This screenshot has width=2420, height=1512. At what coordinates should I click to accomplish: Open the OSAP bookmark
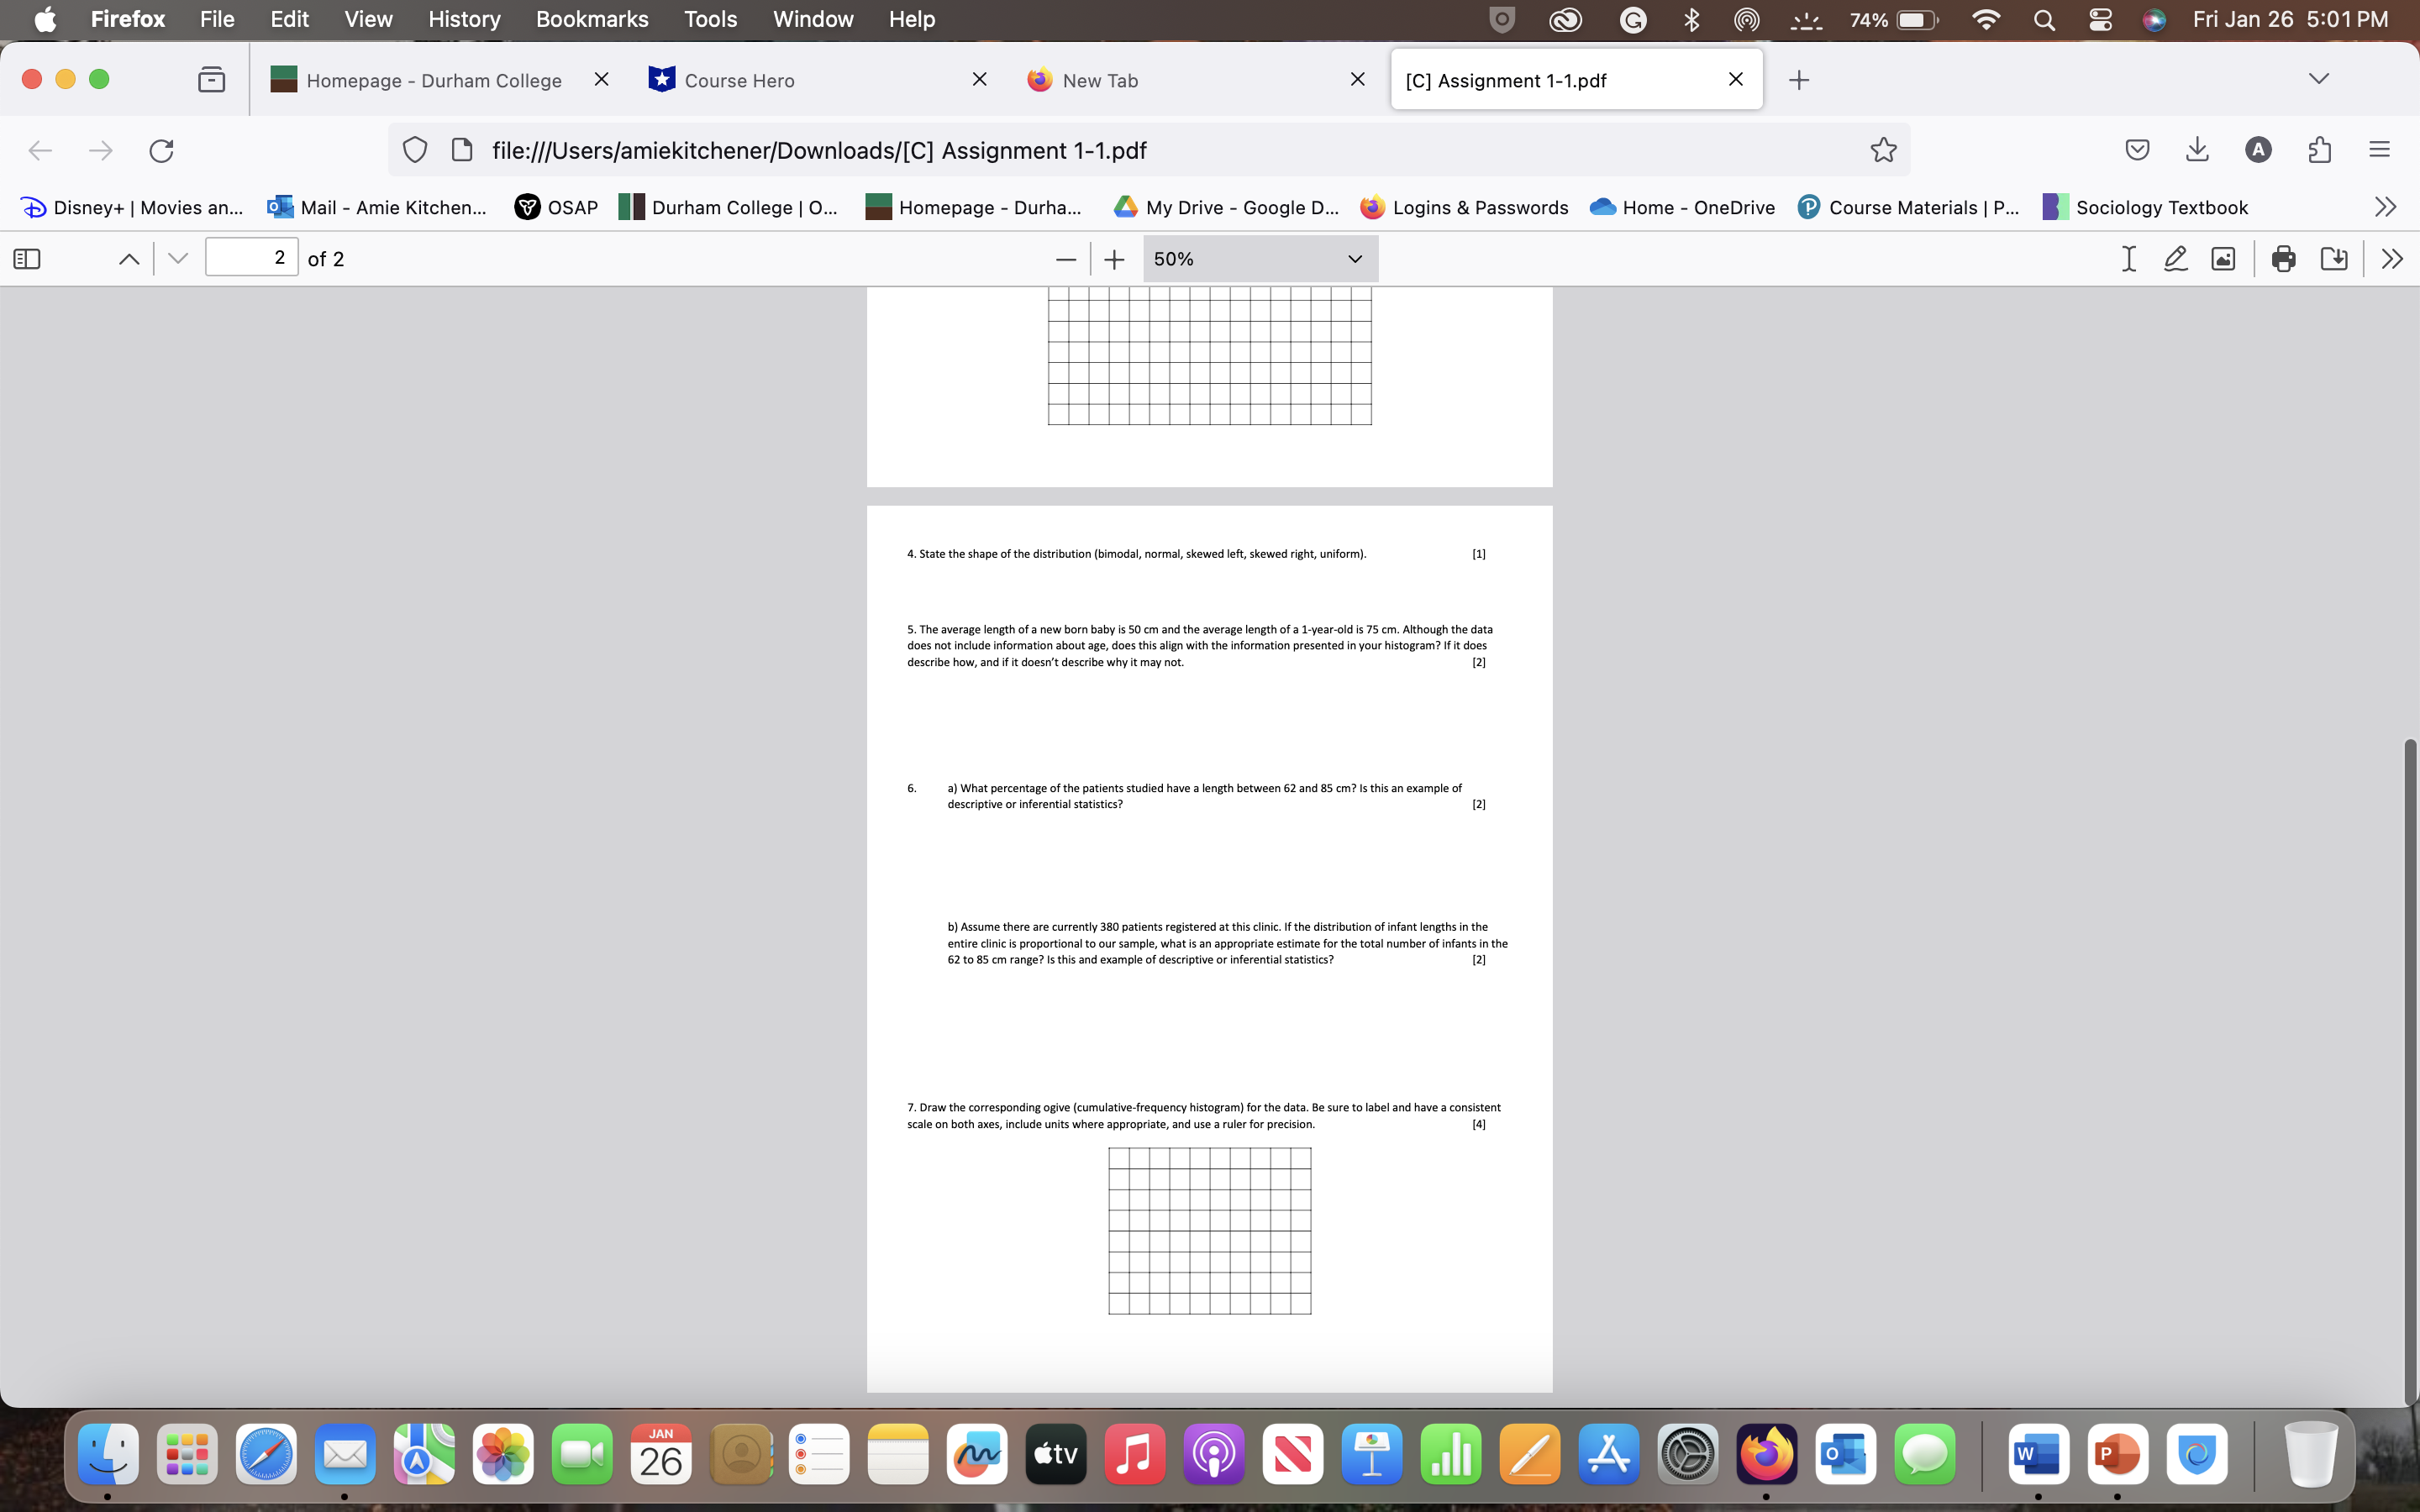point(556,207)
